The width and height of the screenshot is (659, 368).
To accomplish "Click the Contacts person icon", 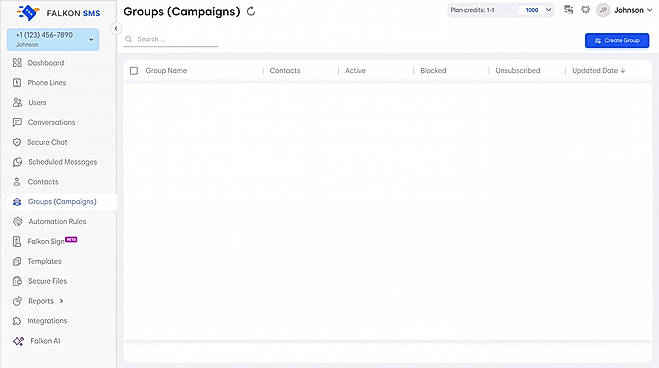I will (17, 182).
